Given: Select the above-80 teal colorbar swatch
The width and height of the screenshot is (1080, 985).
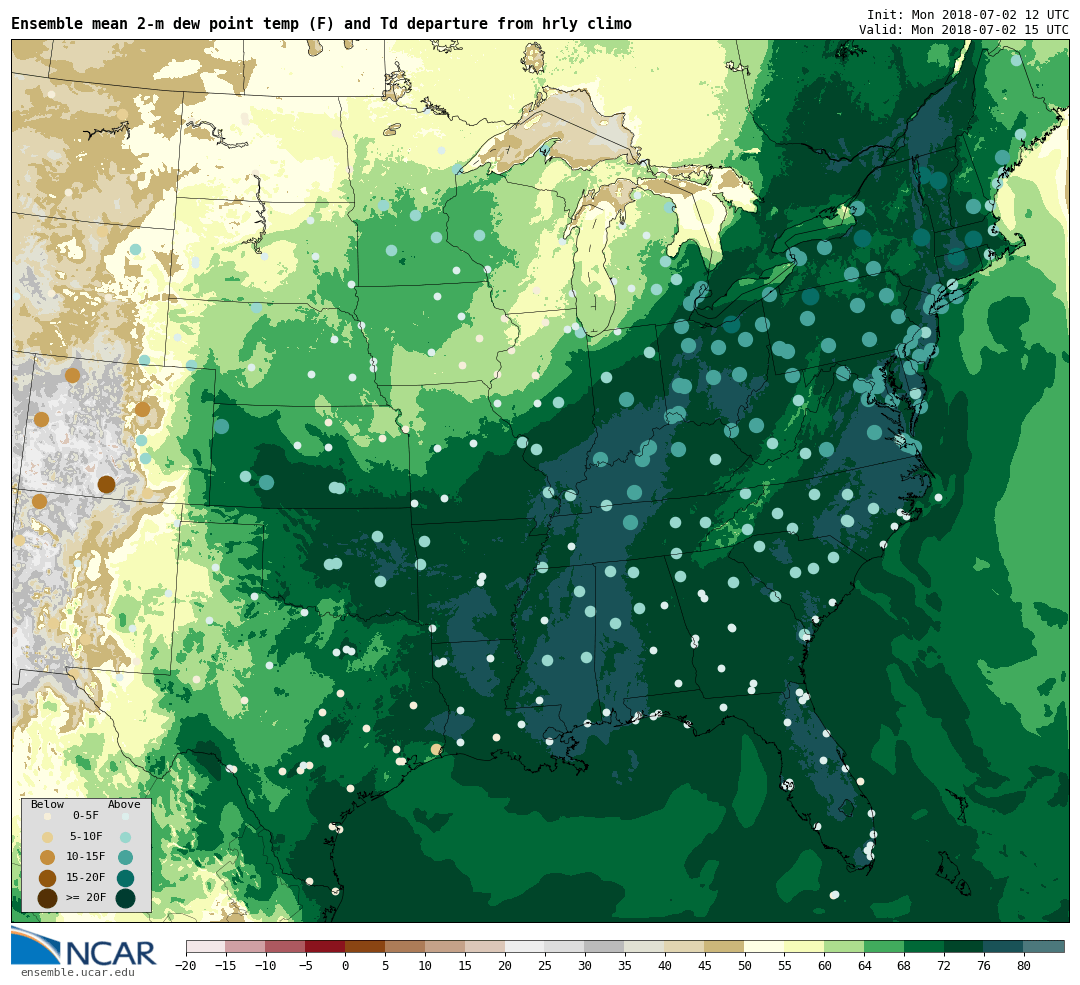Looking at the screenshot, I should [x=1043, y=946].
